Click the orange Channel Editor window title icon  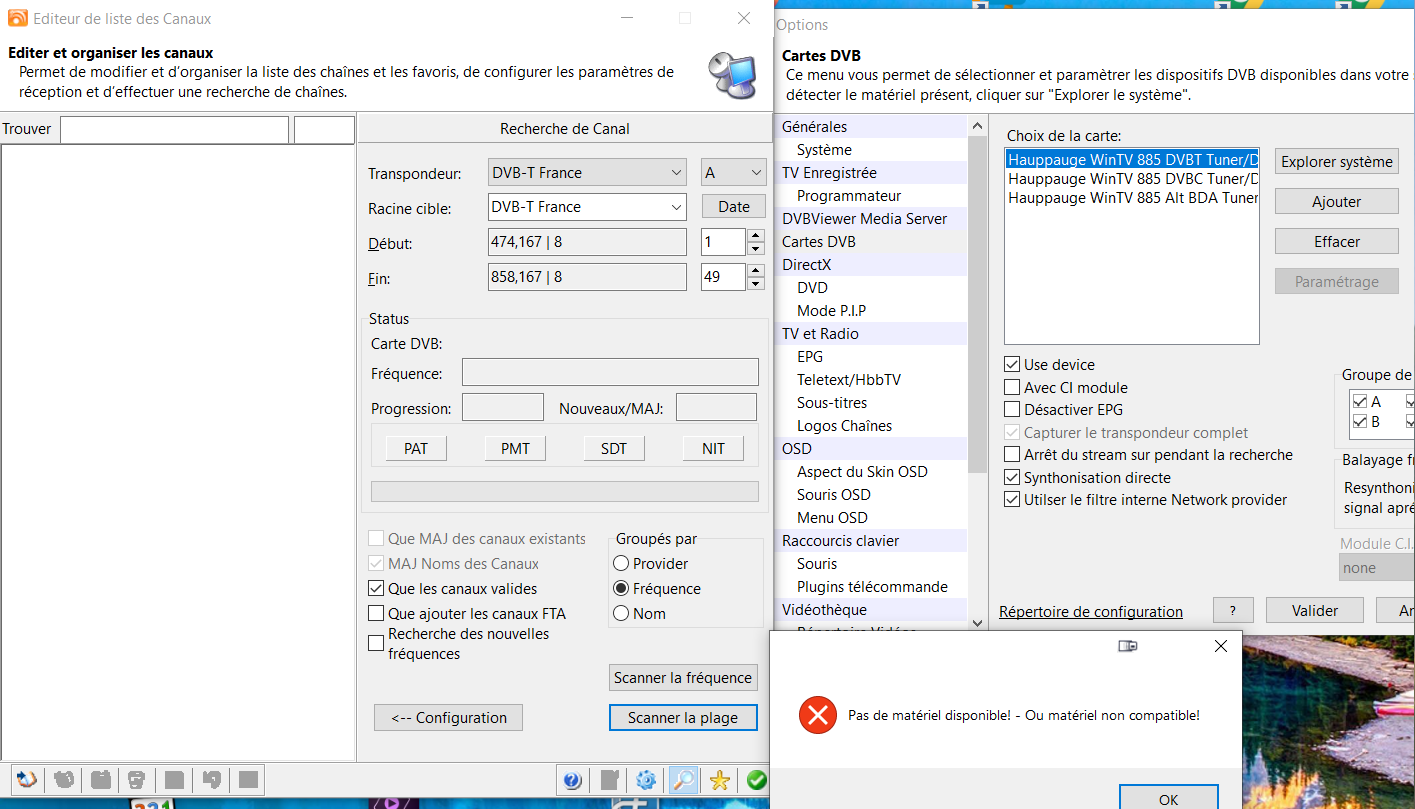coord(17,18)
